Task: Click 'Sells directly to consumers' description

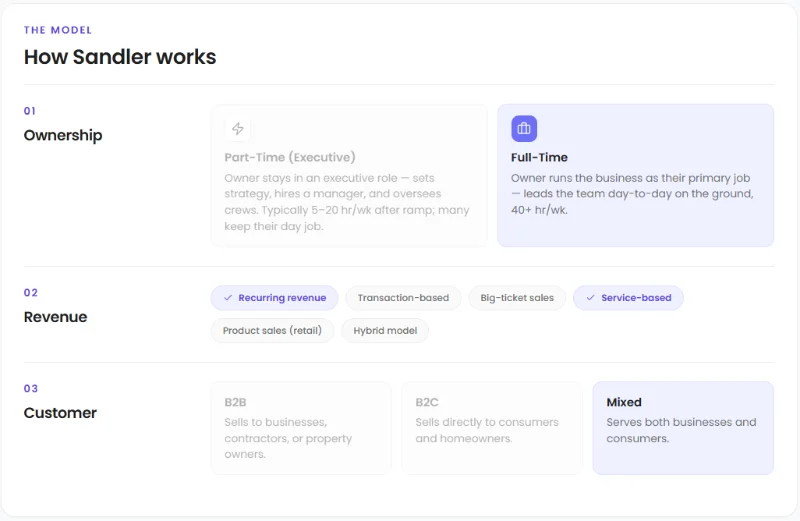Action: click(487, 430)
